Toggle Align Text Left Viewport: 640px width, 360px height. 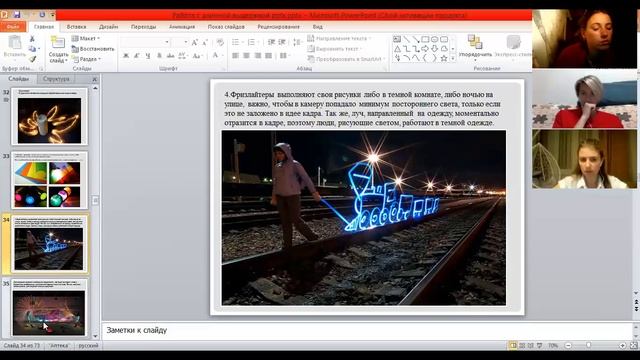coord(236,56)
